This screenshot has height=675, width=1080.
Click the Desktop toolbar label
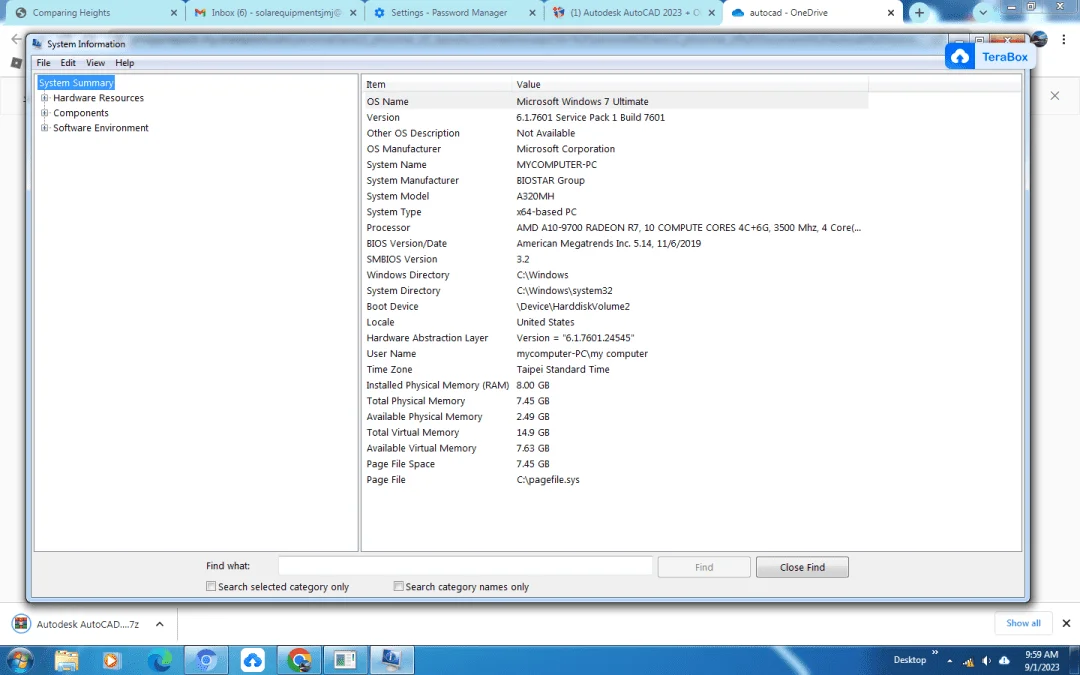pos(909,660)
